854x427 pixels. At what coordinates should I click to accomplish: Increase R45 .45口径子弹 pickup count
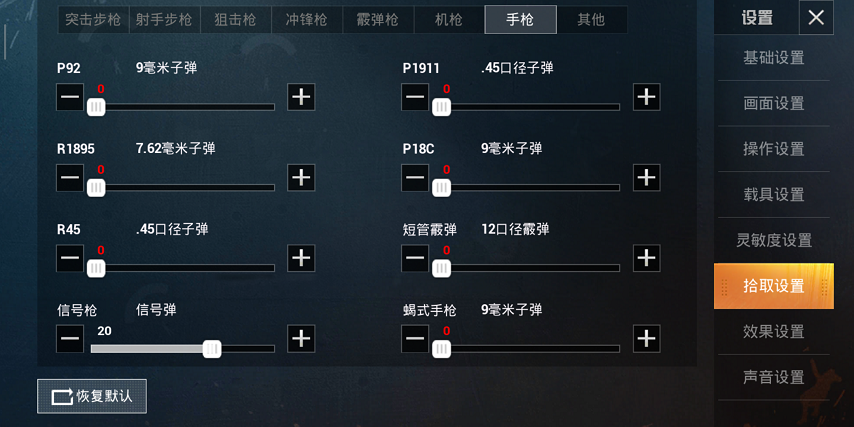301,258
